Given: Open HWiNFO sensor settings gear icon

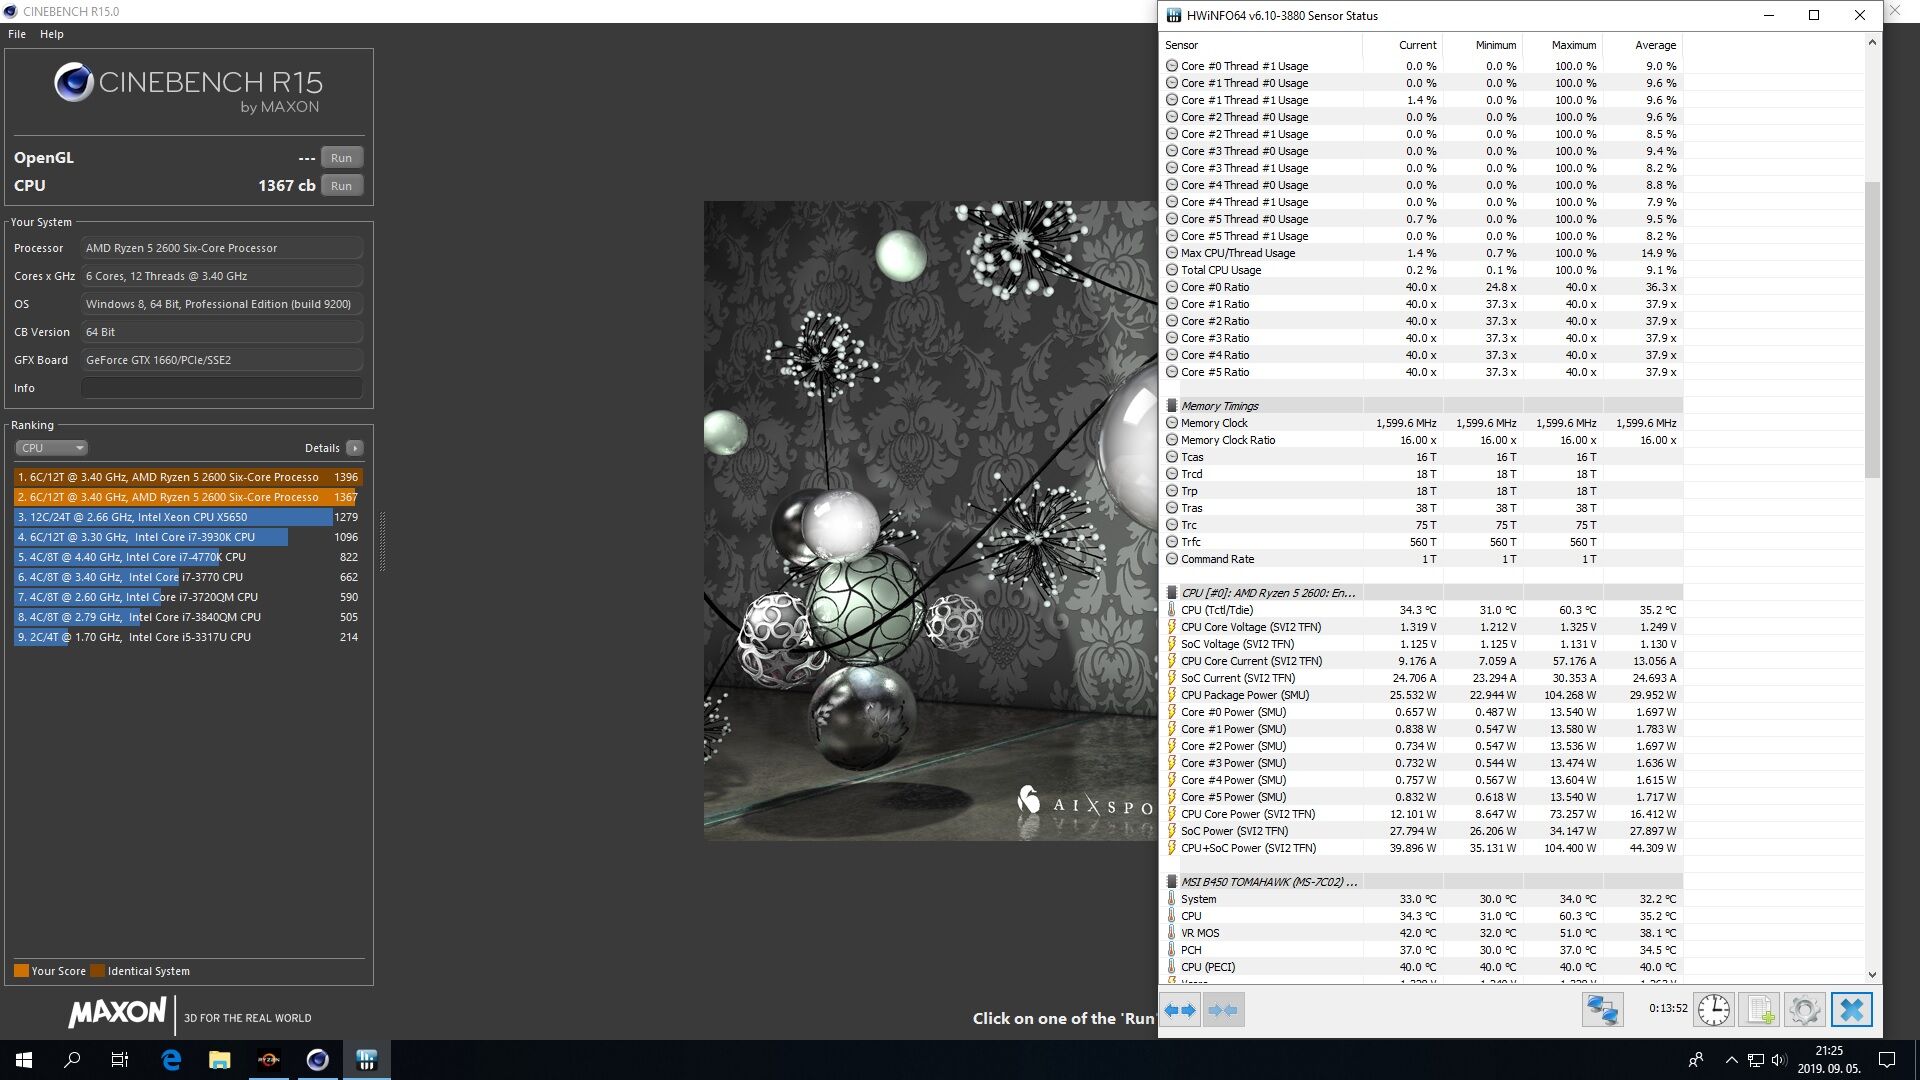Looking at the screenshot, I should (1804, 1010).
